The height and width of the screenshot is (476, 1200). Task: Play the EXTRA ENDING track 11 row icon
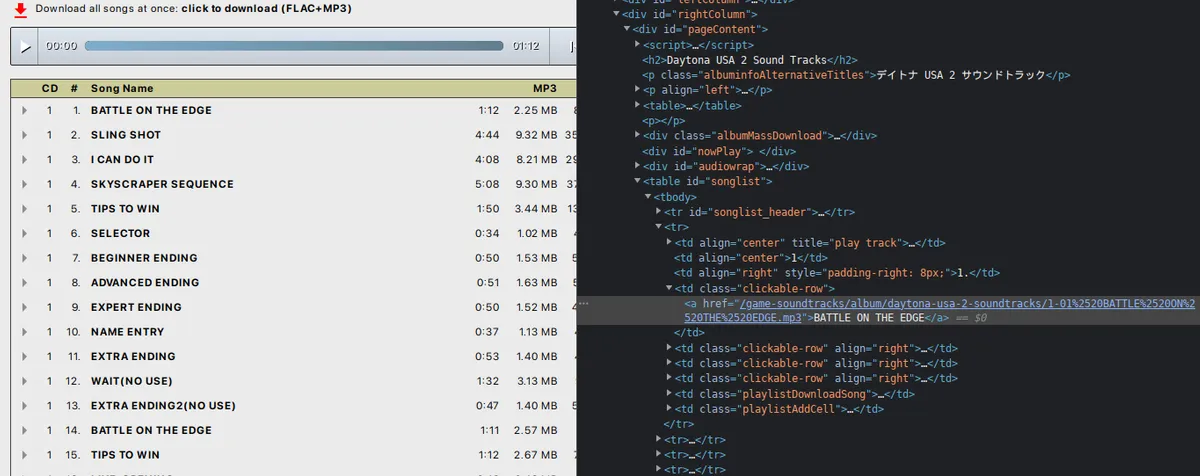24,356
